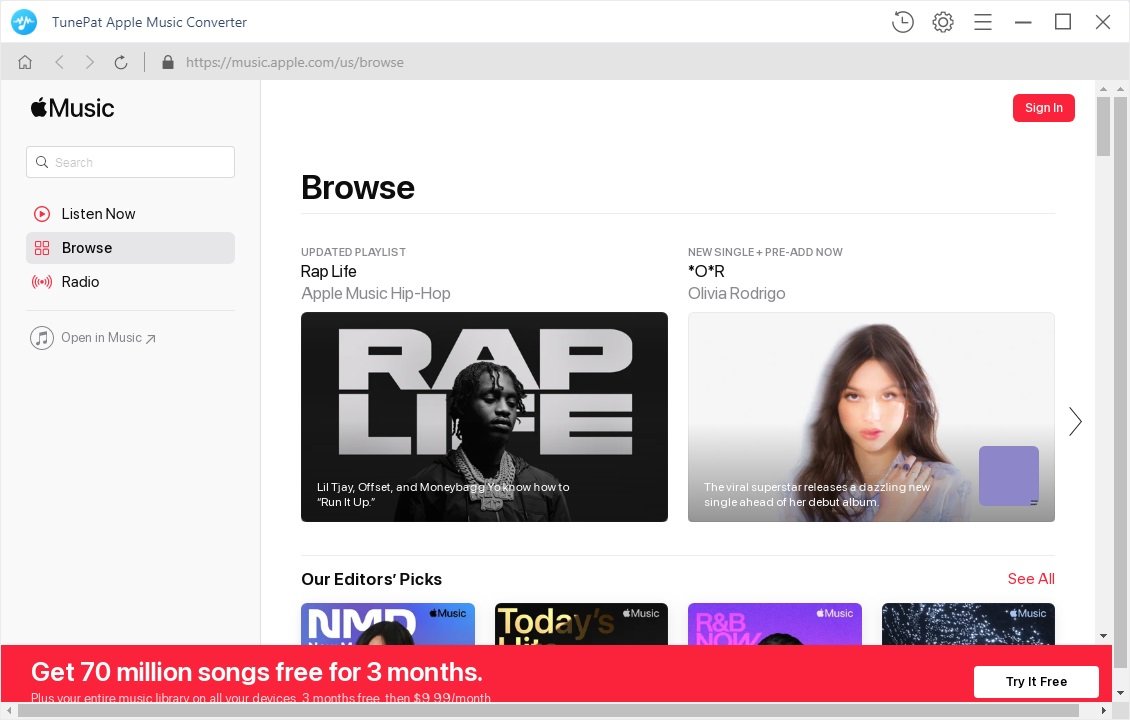Click the magnifier icon in search box
The image size is (1130, 720).
click(42, 162)
